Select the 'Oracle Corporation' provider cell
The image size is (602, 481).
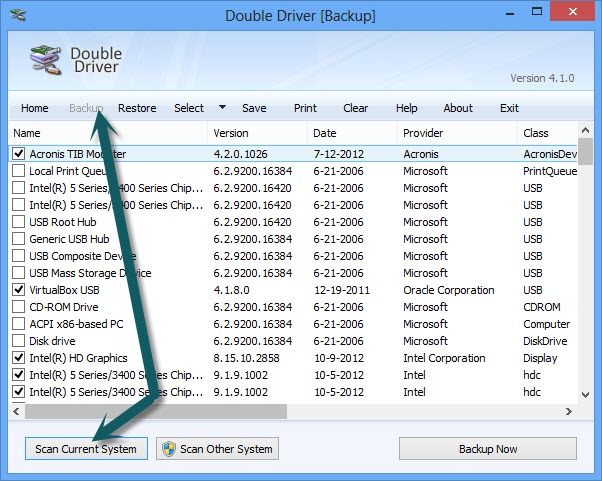click(449, 290)
